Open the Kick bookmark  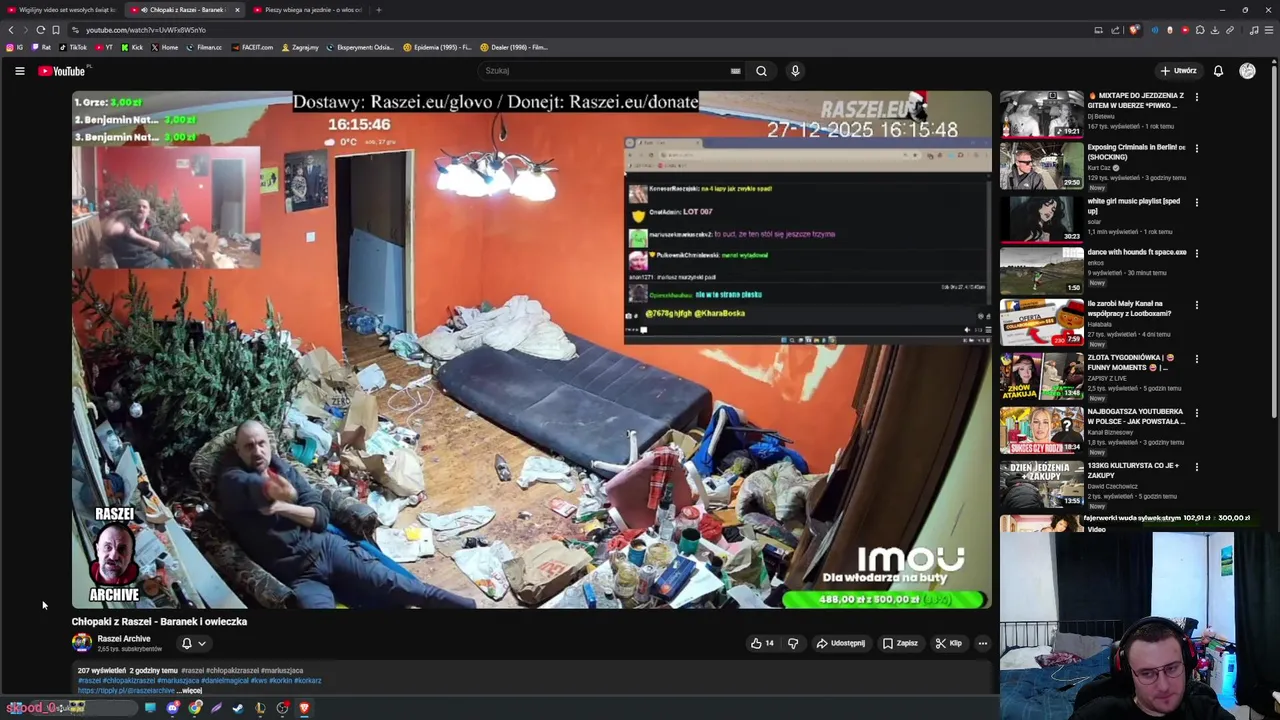click(132, 47)
